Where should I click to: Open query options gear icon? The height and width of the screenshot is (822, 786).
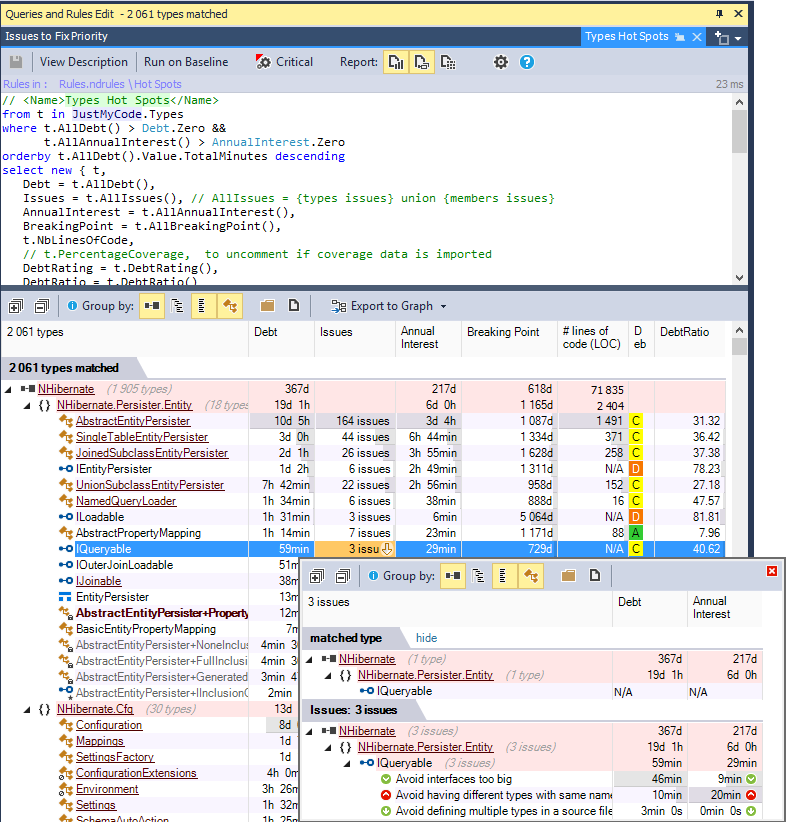tap(501, 62)
